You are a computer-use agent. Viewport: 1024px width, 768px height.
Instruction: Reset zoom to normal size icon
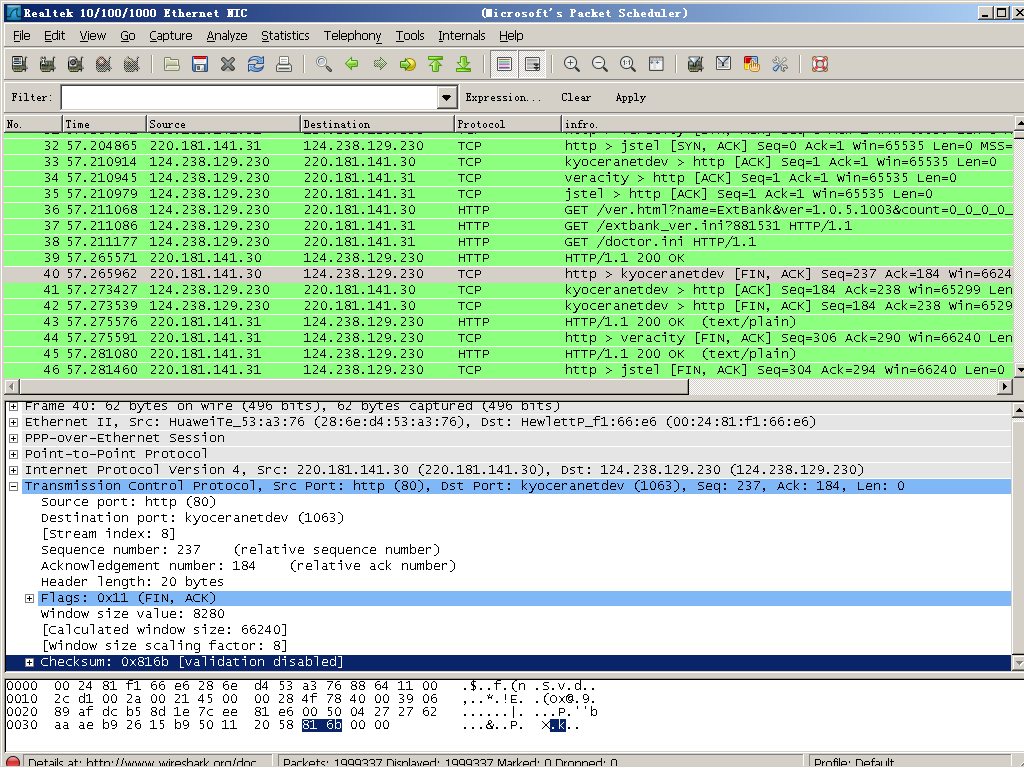(x=628, y=64)
